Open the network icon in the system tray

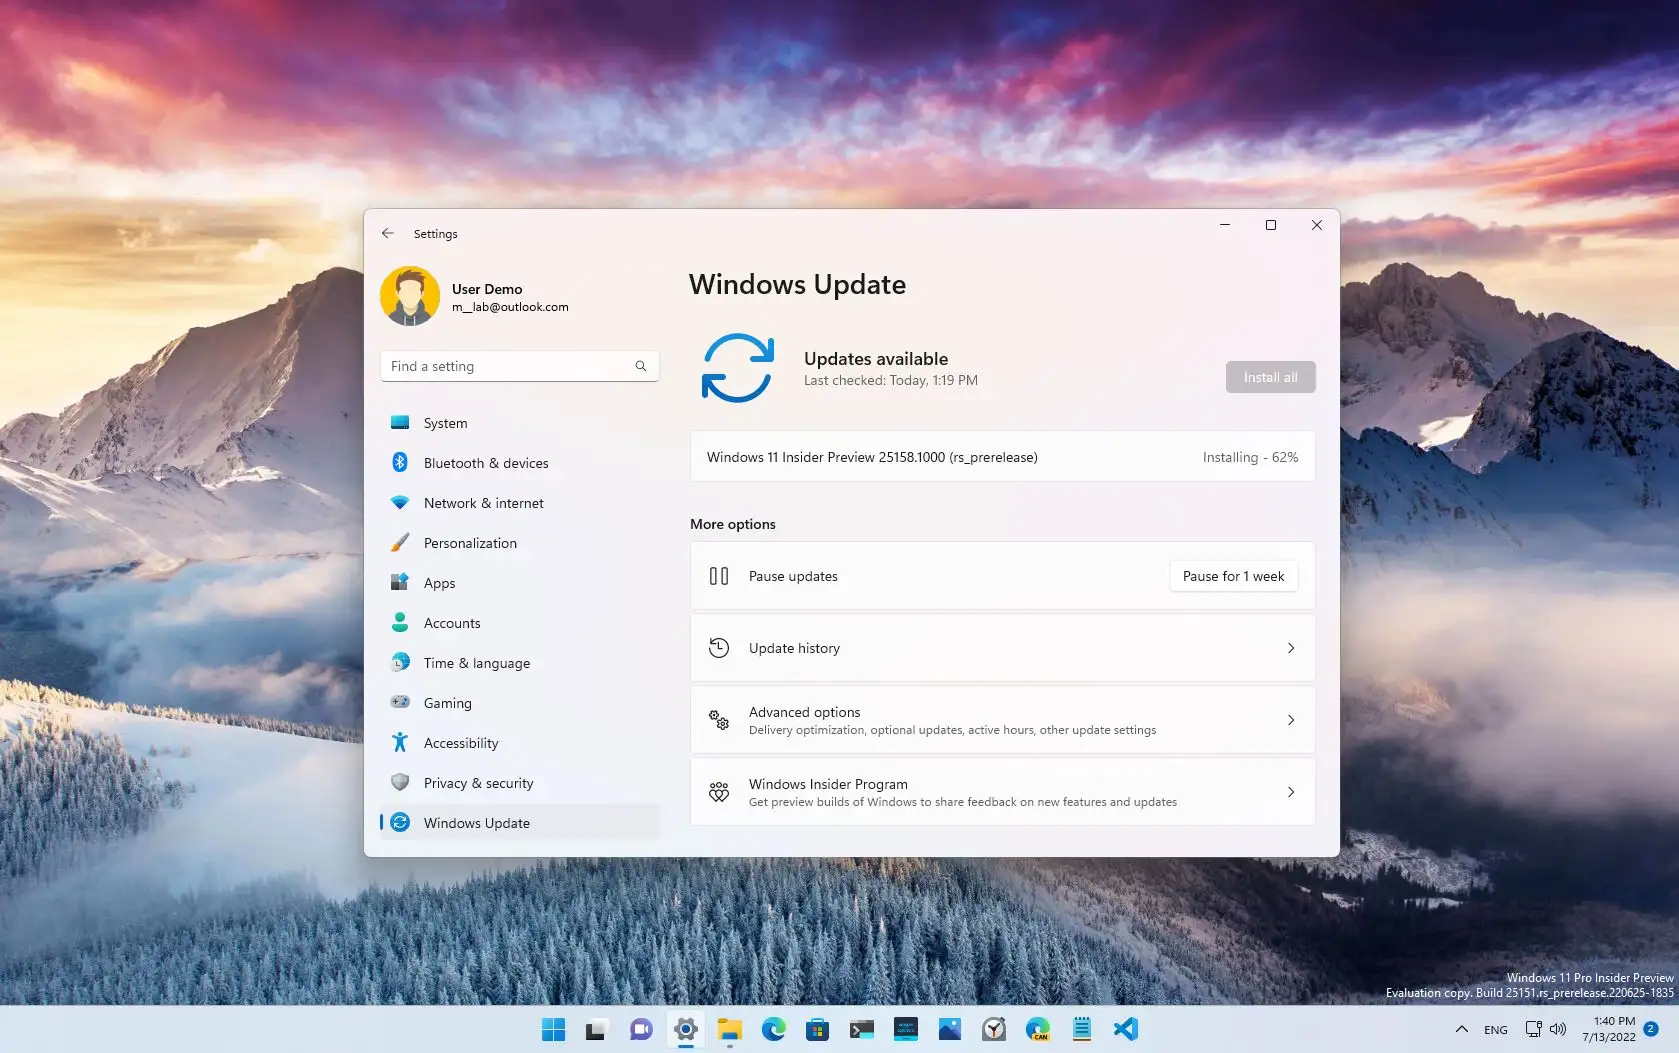coord(1533,1029)
